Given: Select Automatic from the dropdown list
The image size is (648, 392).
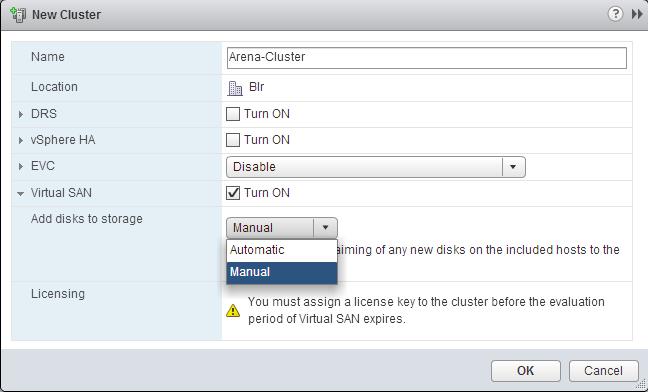Looking at the screenshot, I should pyautogui.click(x=282, y=250).
